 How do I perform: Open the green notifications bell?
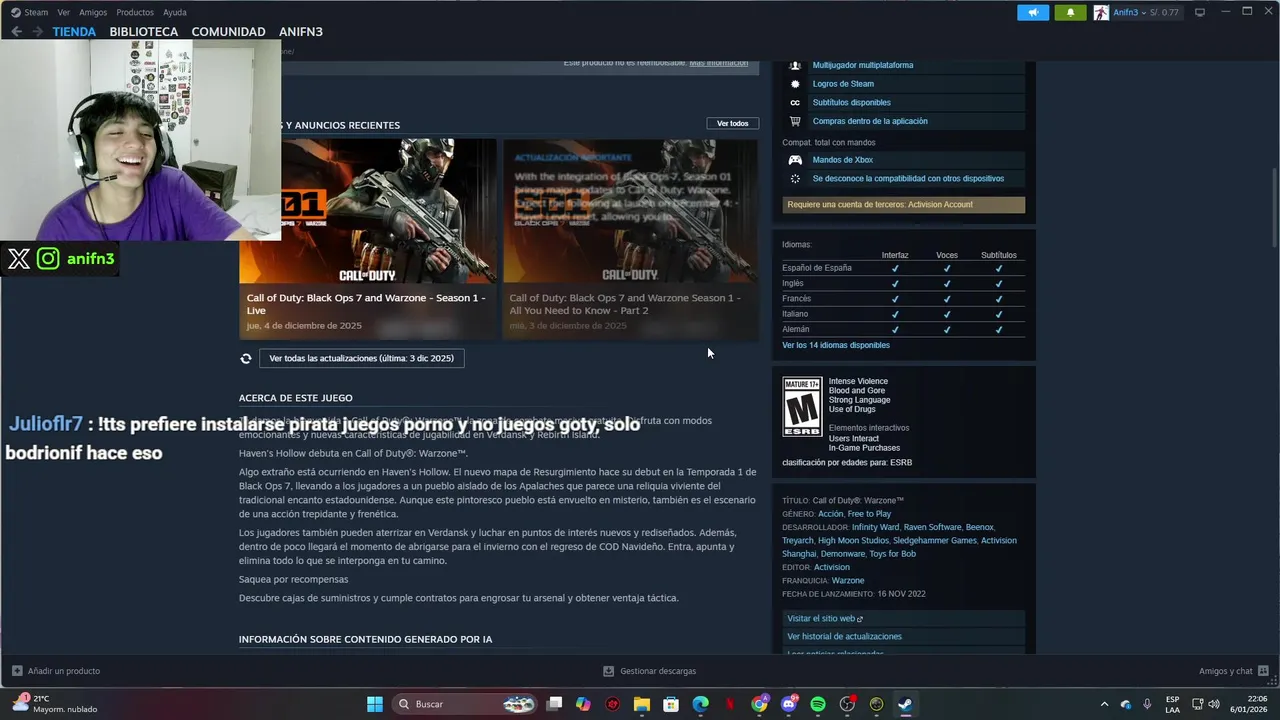coord(1070,12)
